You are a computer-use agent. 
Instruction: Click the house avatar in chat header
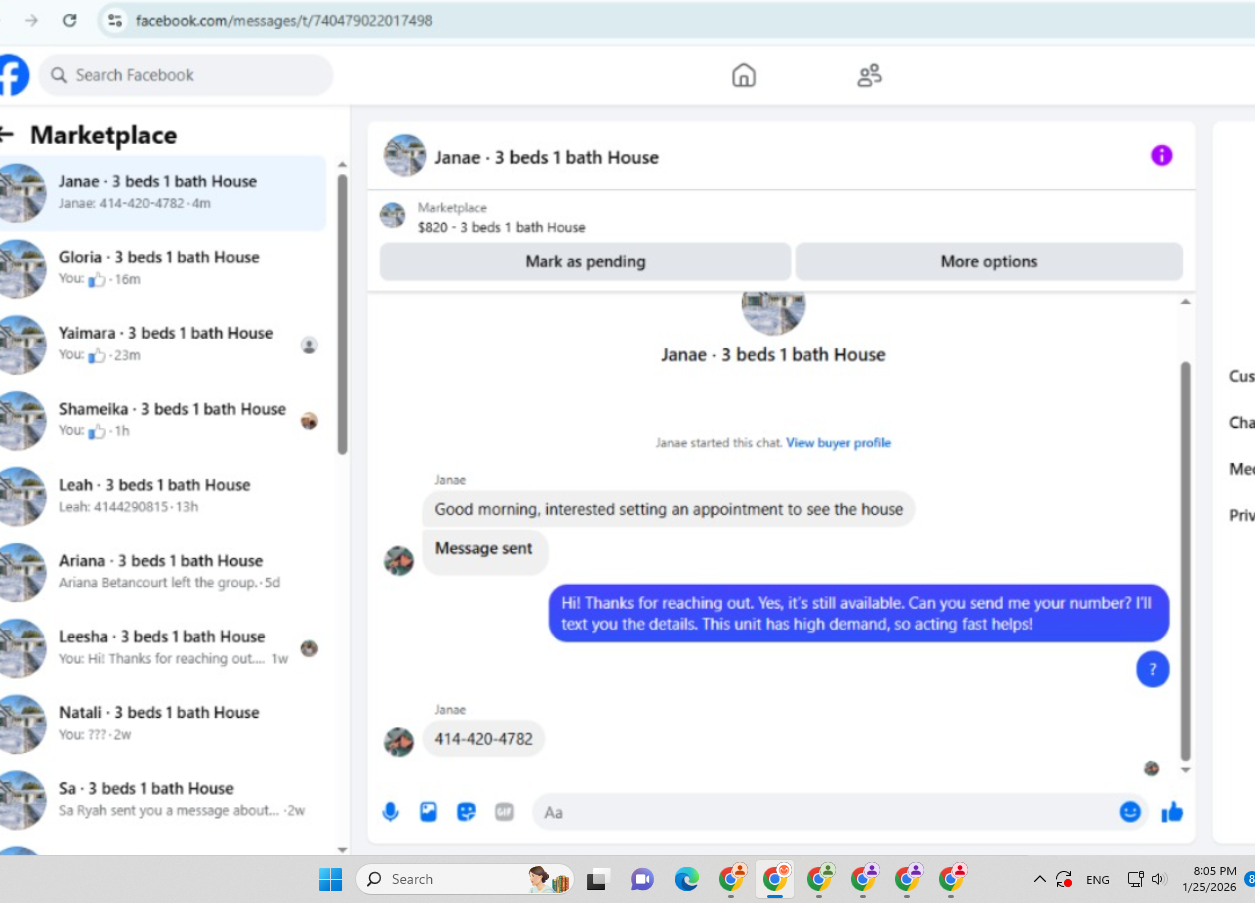405,156
